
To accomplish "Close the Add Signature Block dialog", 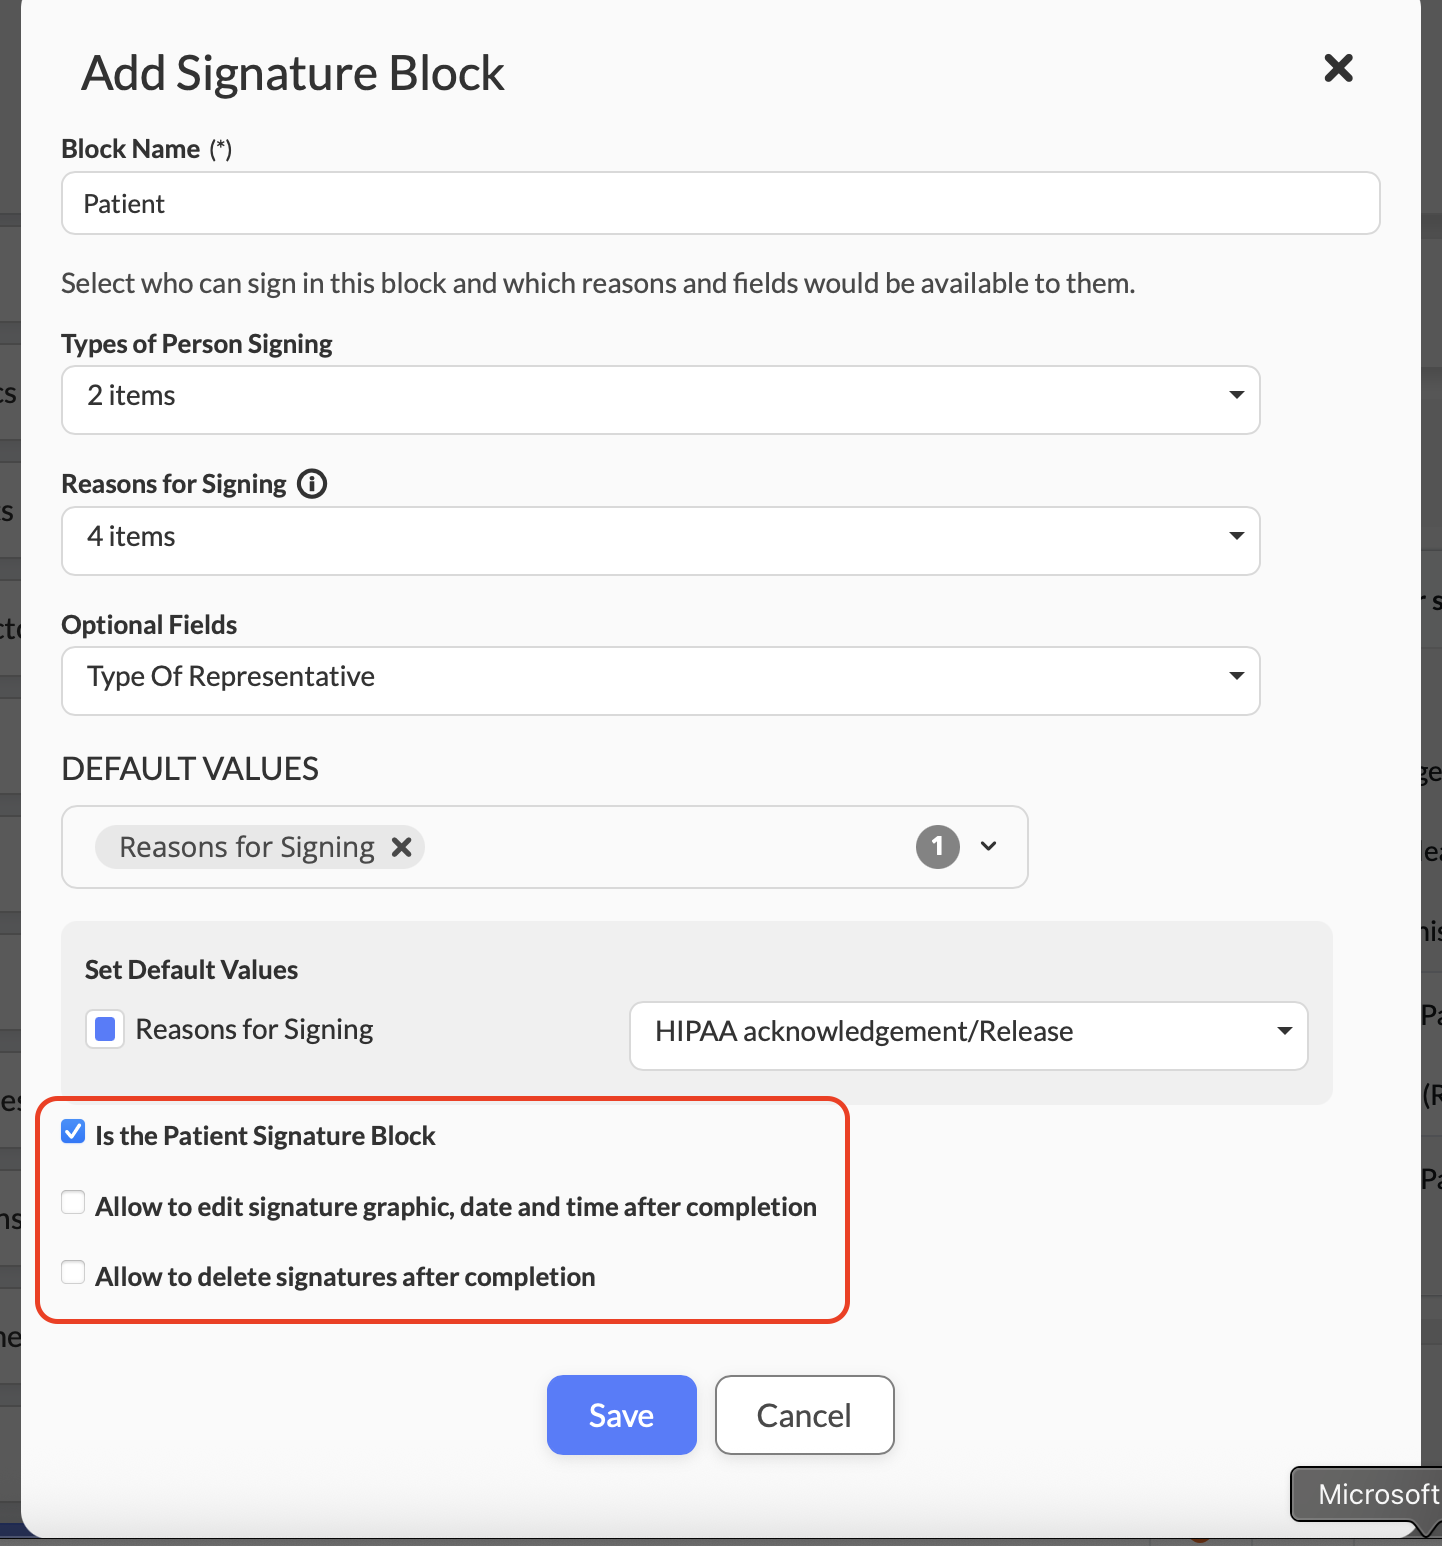I will [x=1338, y=68].
